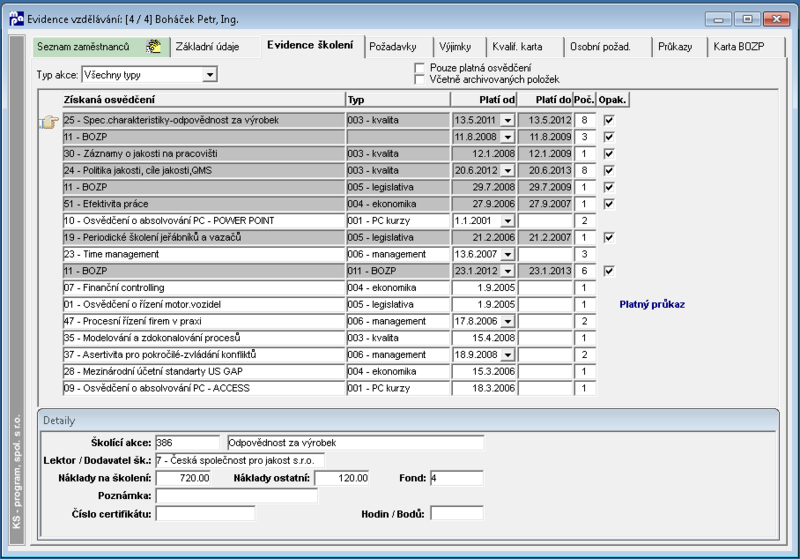Select the 23 - Time management row
Screen dimensions: 800x559
click(x=204, y=255)
